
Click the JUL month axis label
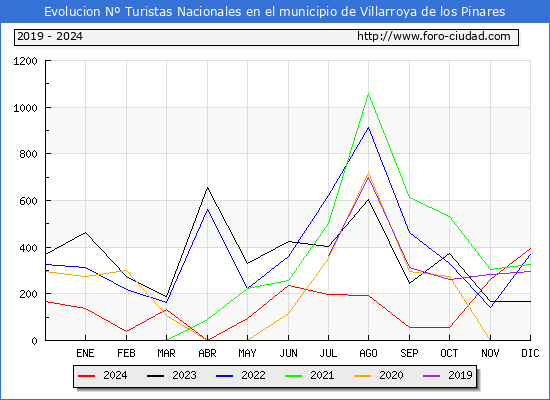328,353
